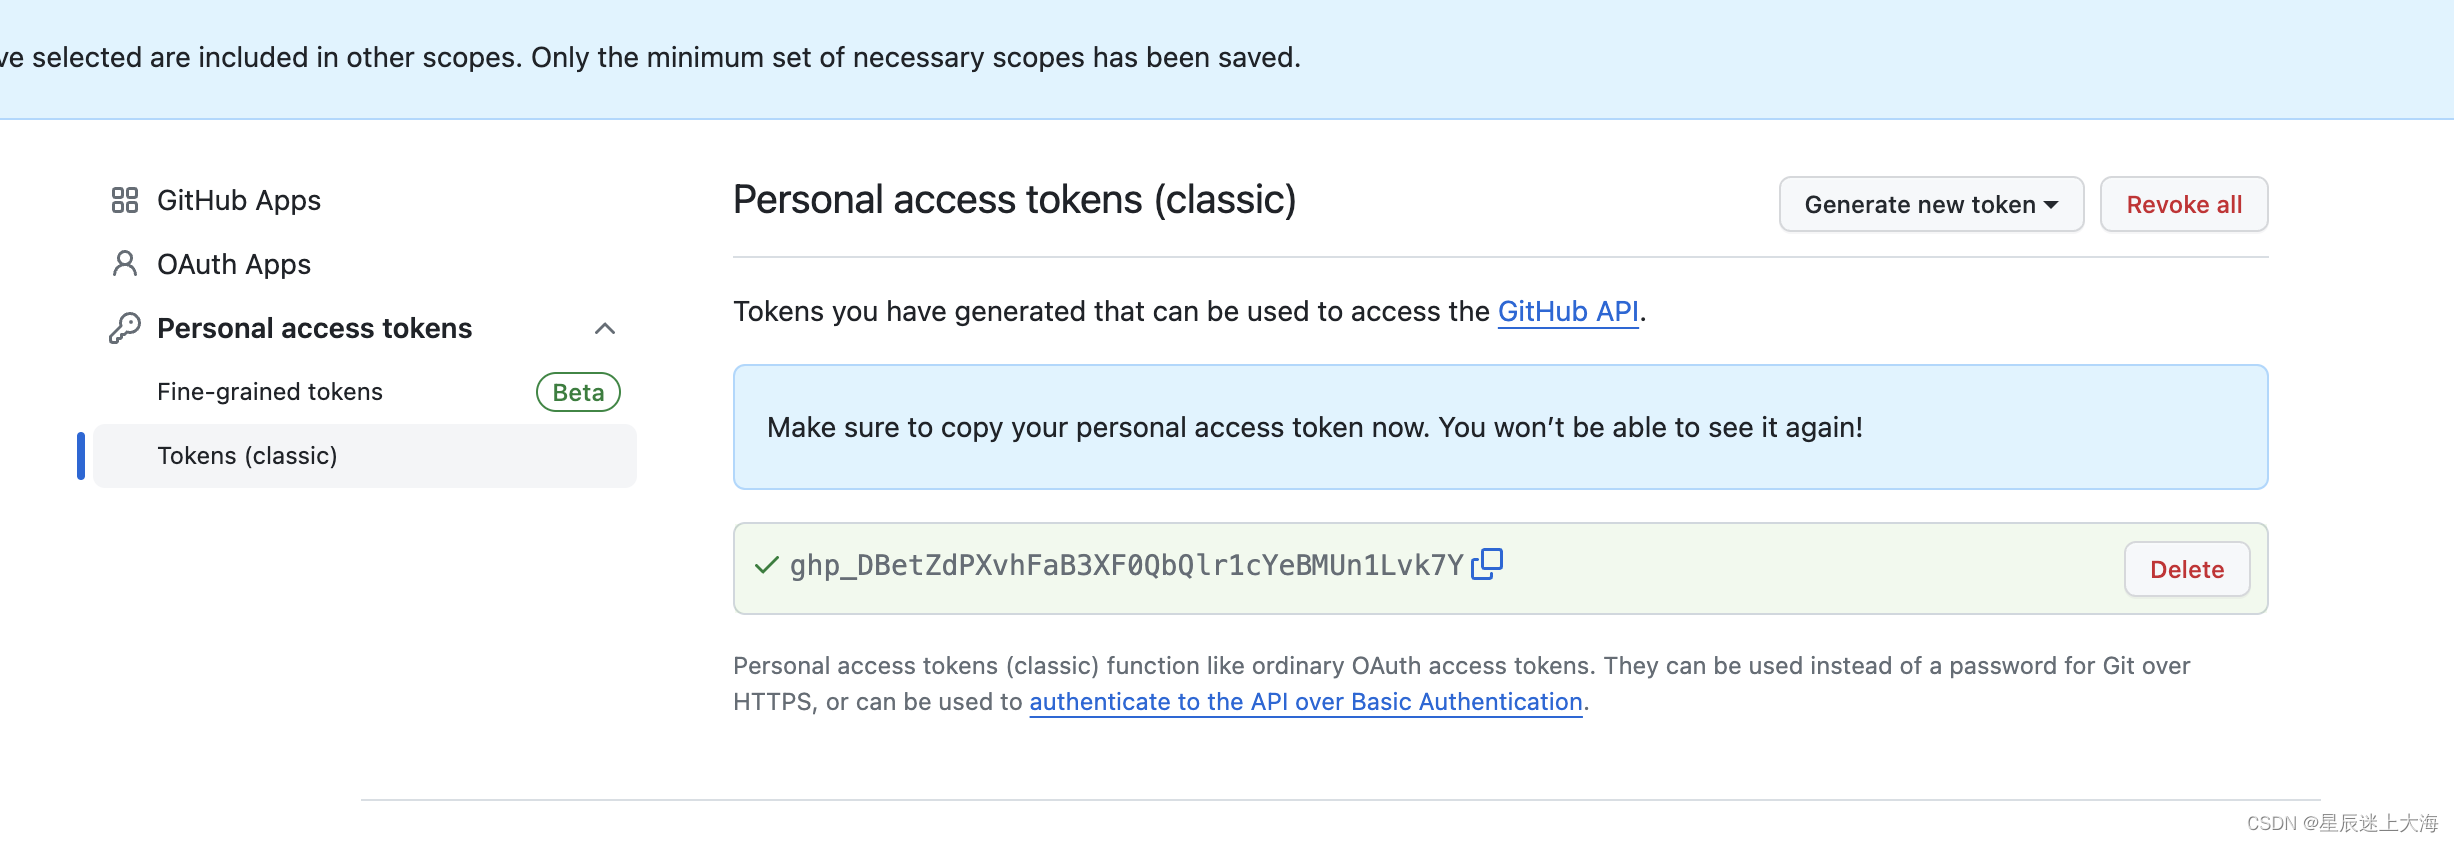The image size is (2454, 842).
Task: Open the GitHub API link
Action: [x=1567, y=312]
